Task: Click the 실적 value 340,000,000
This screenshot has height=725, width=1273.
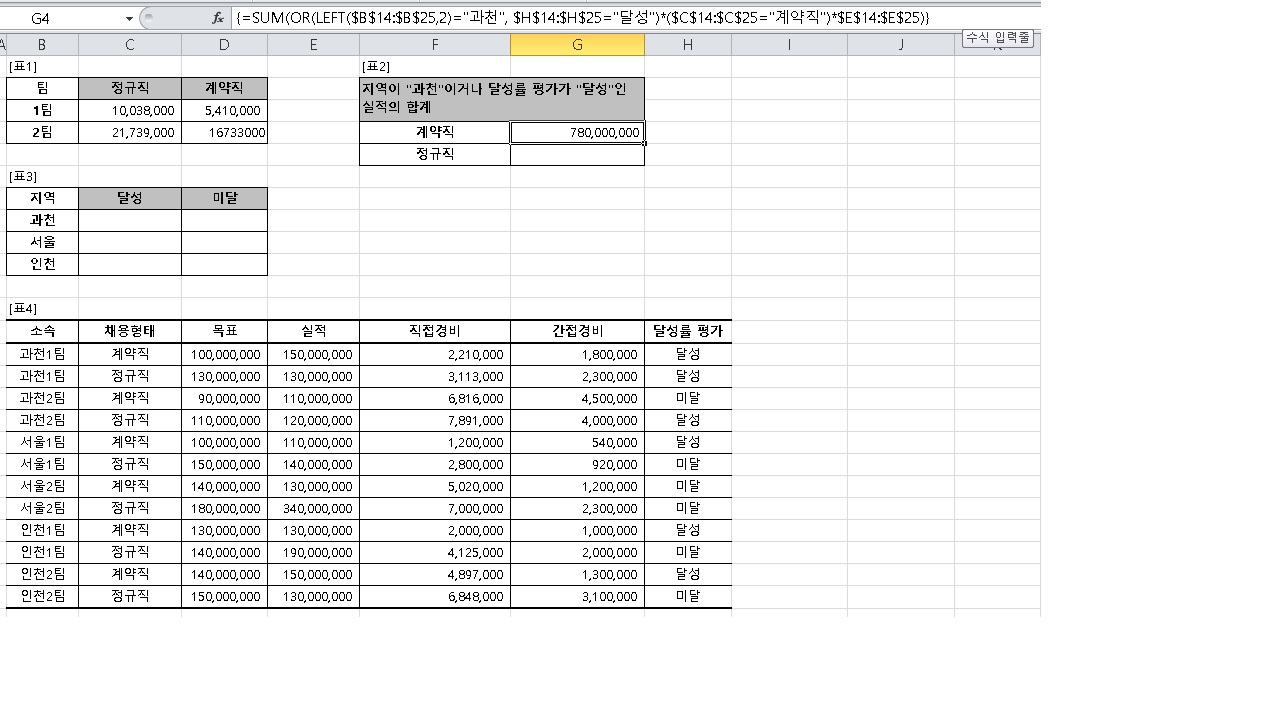Action: coord(313,508)
